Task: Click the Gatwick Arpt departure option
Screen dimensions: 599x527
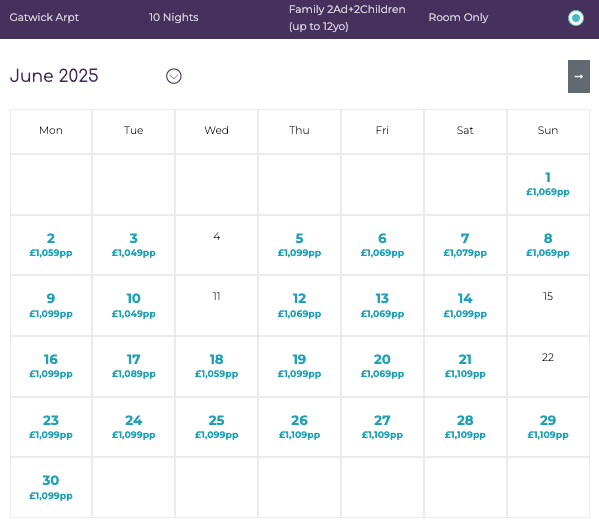Action: coord(44,17)
